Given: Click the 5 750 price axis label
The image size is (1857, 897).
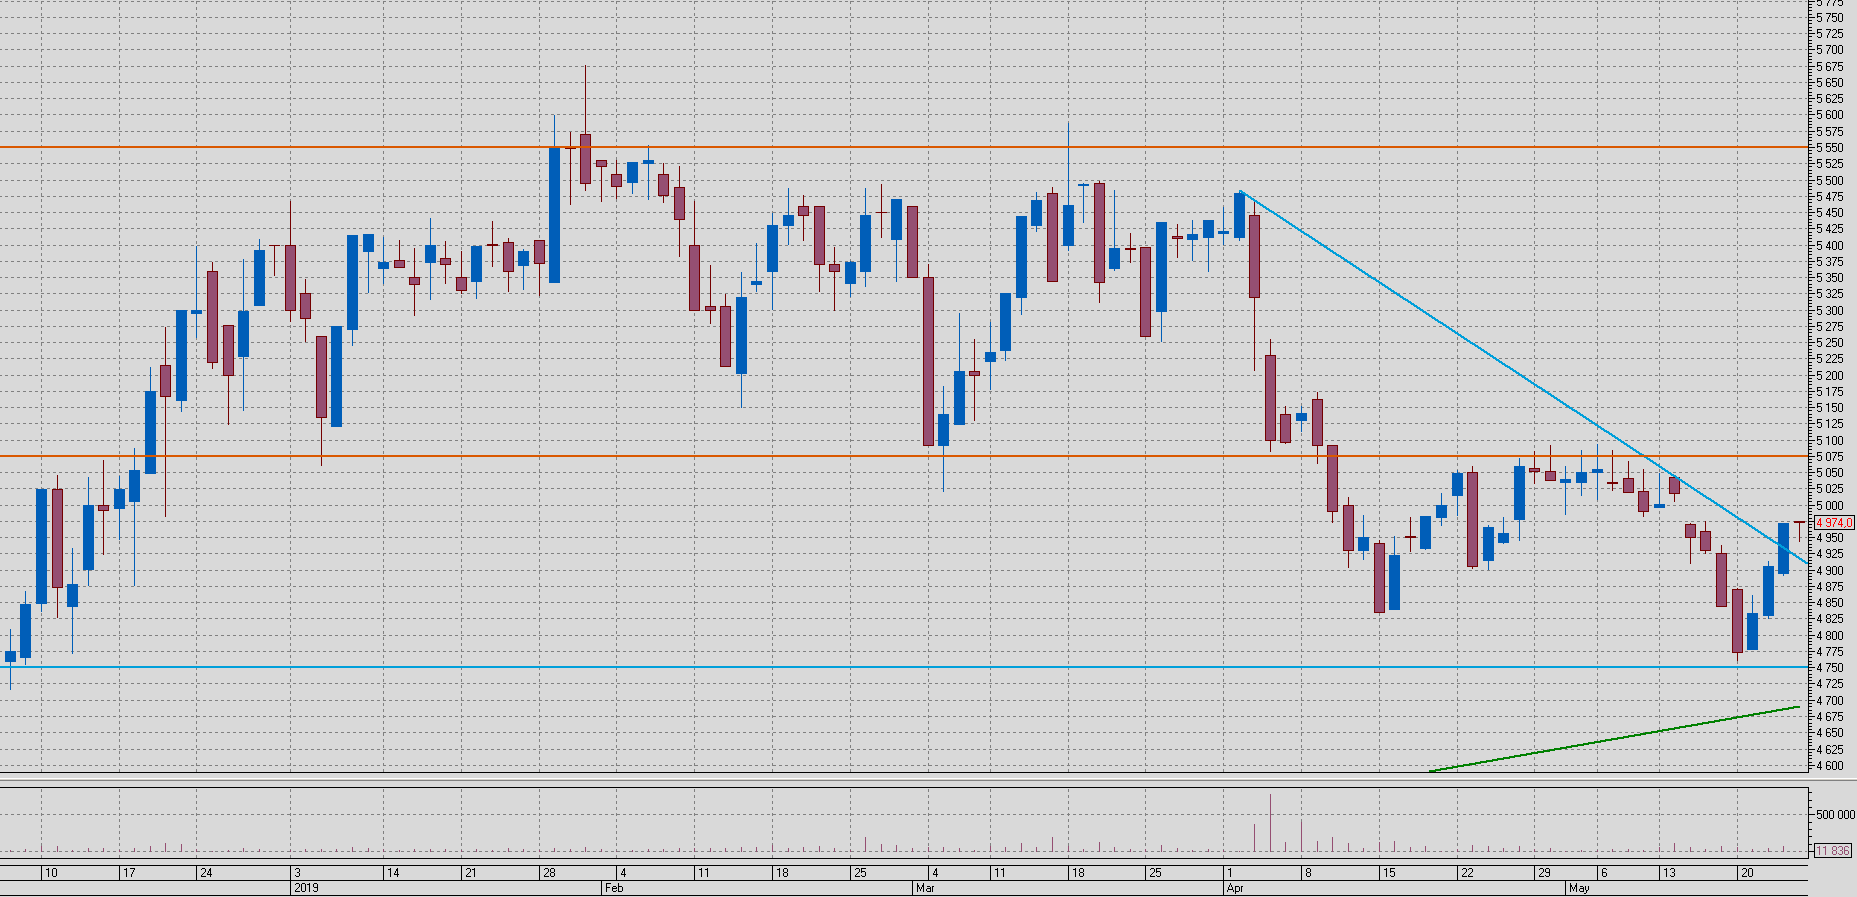Looking at the screenshot, I should pos(1830,18).
